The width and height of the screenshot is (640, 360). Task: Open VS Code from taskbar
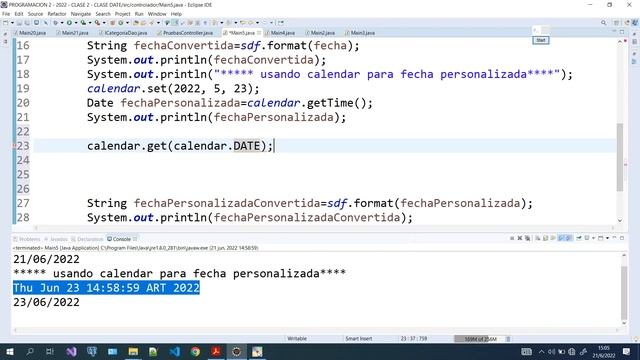tap(175, 351)
